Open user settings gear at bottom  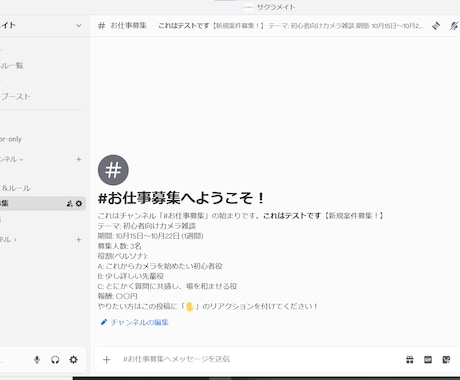pyautogui.click(x=74, y=360)
